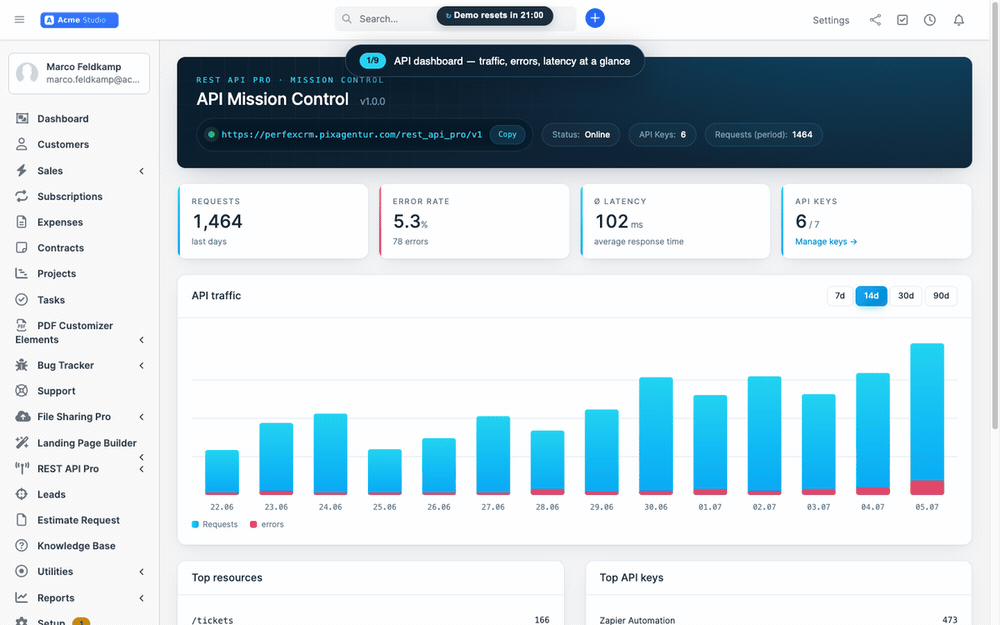Open Knowledge Base menu item
Screen dimensions: 1000x625
point(76,546)
